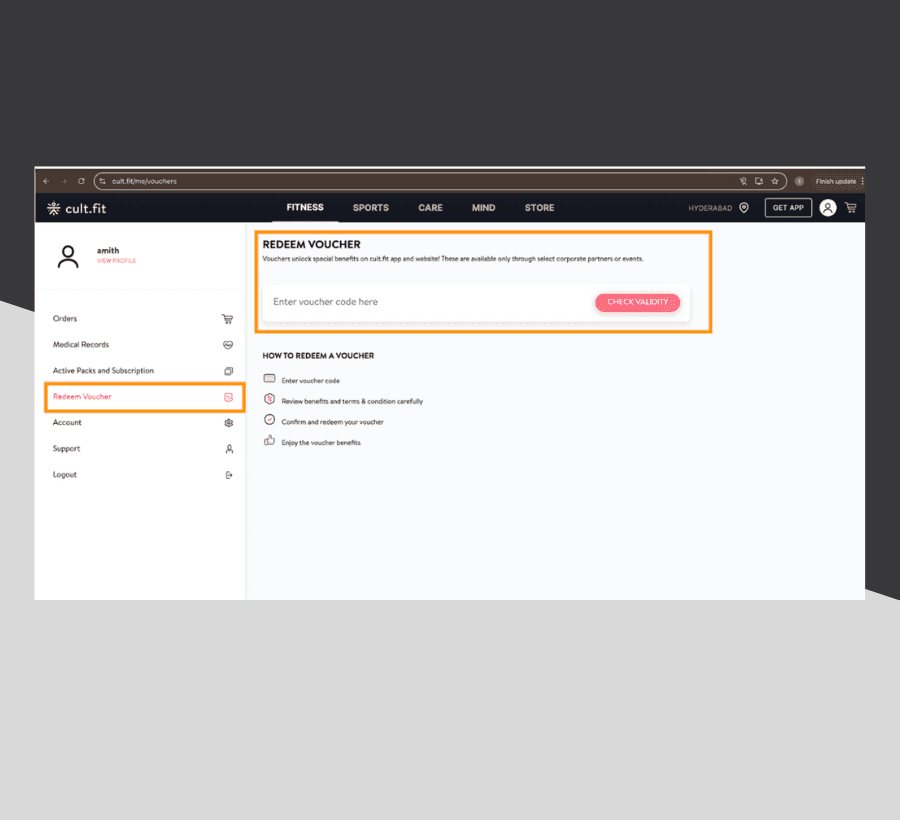Open the FITNESS tab
Viewport: 900px width, 820px height.
305,208
